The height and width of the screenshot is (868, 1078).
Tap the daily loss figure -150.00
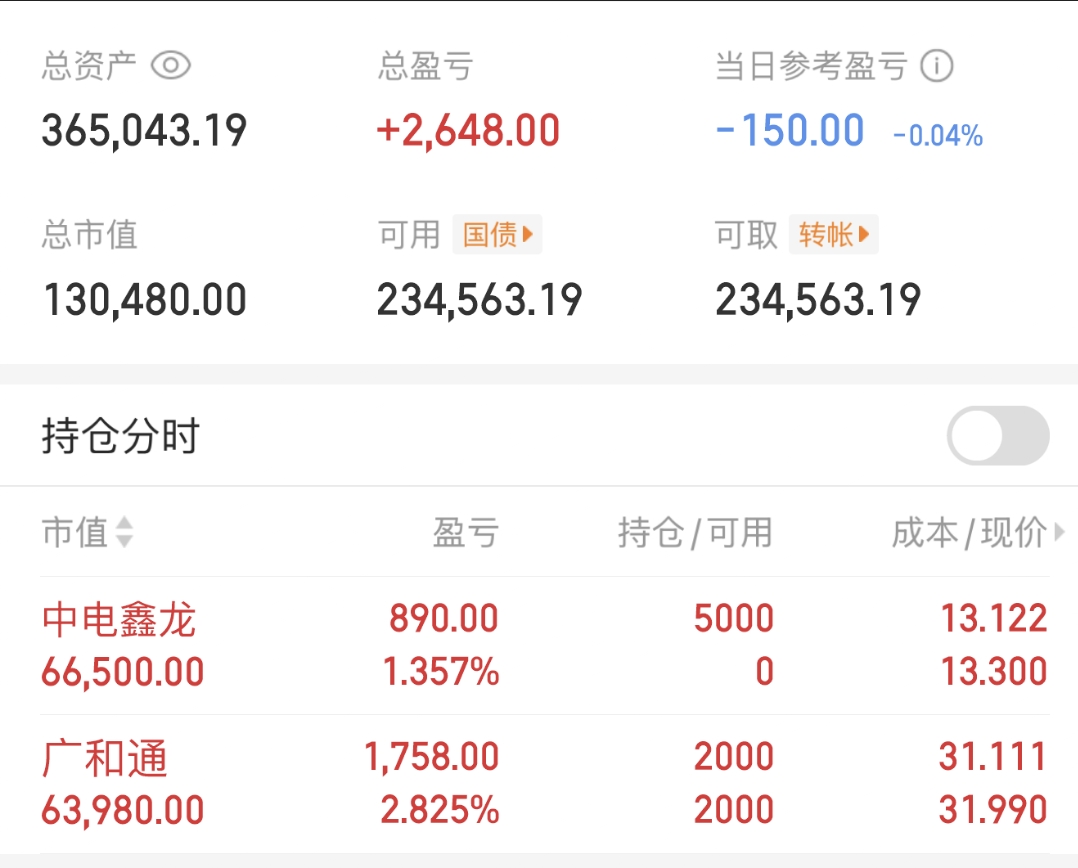coord(790,131)
